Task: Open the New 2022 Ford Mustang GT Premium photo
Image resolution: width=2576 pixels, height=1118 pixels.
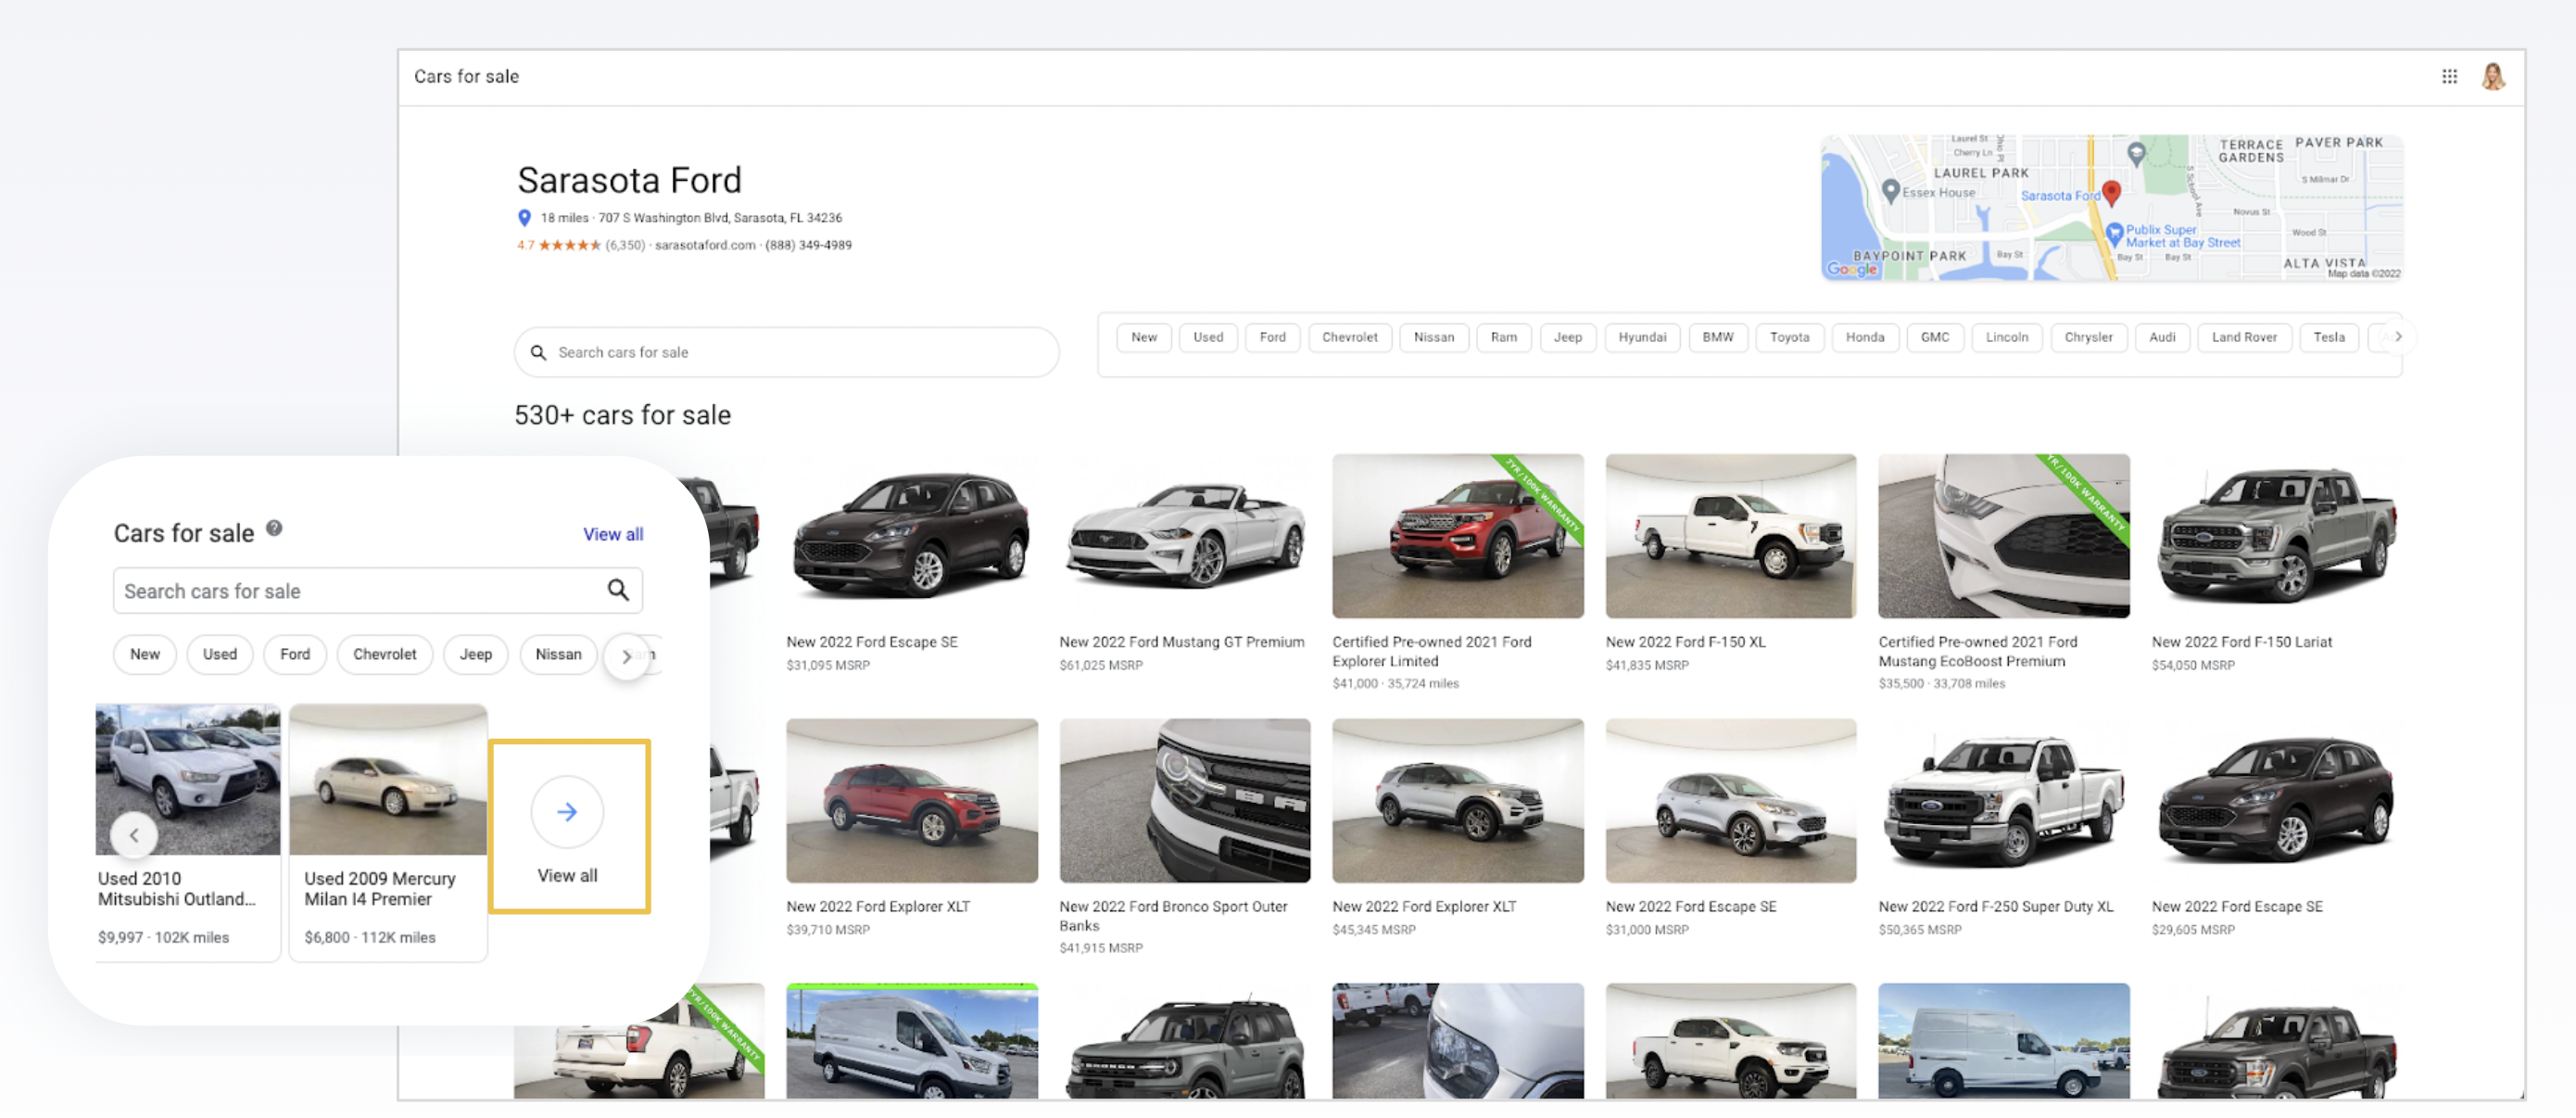Action: [1184, 536]
